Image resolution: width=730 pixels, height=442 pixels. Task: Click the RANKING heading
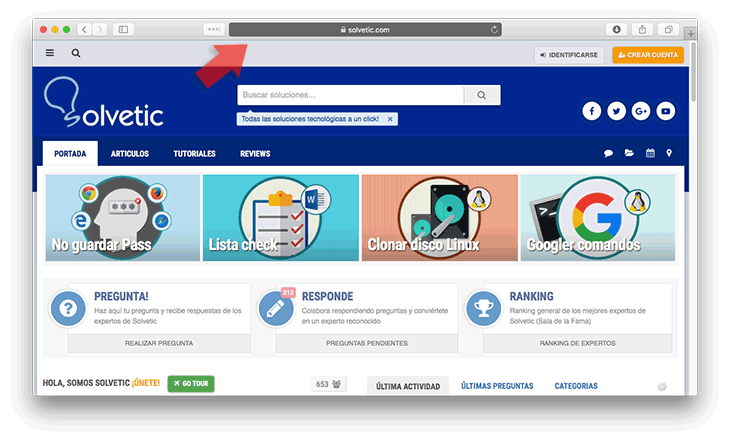531,296
